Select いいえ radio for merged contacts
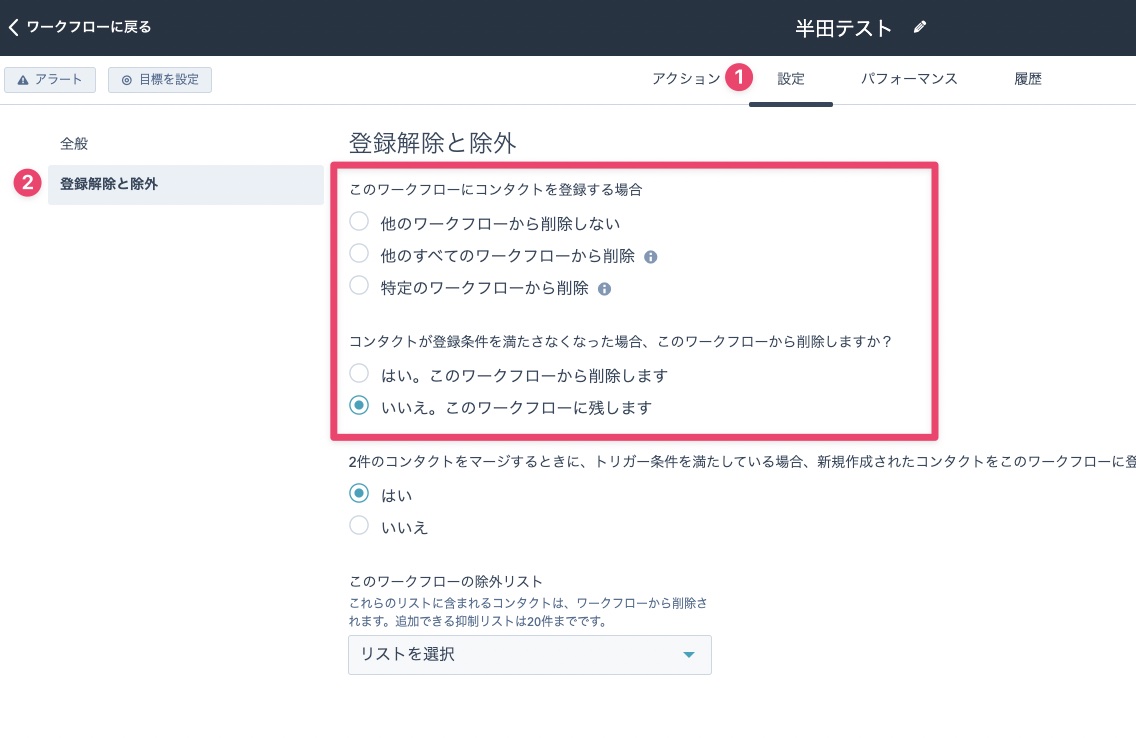1136x738 pixels. click(359, 526)
